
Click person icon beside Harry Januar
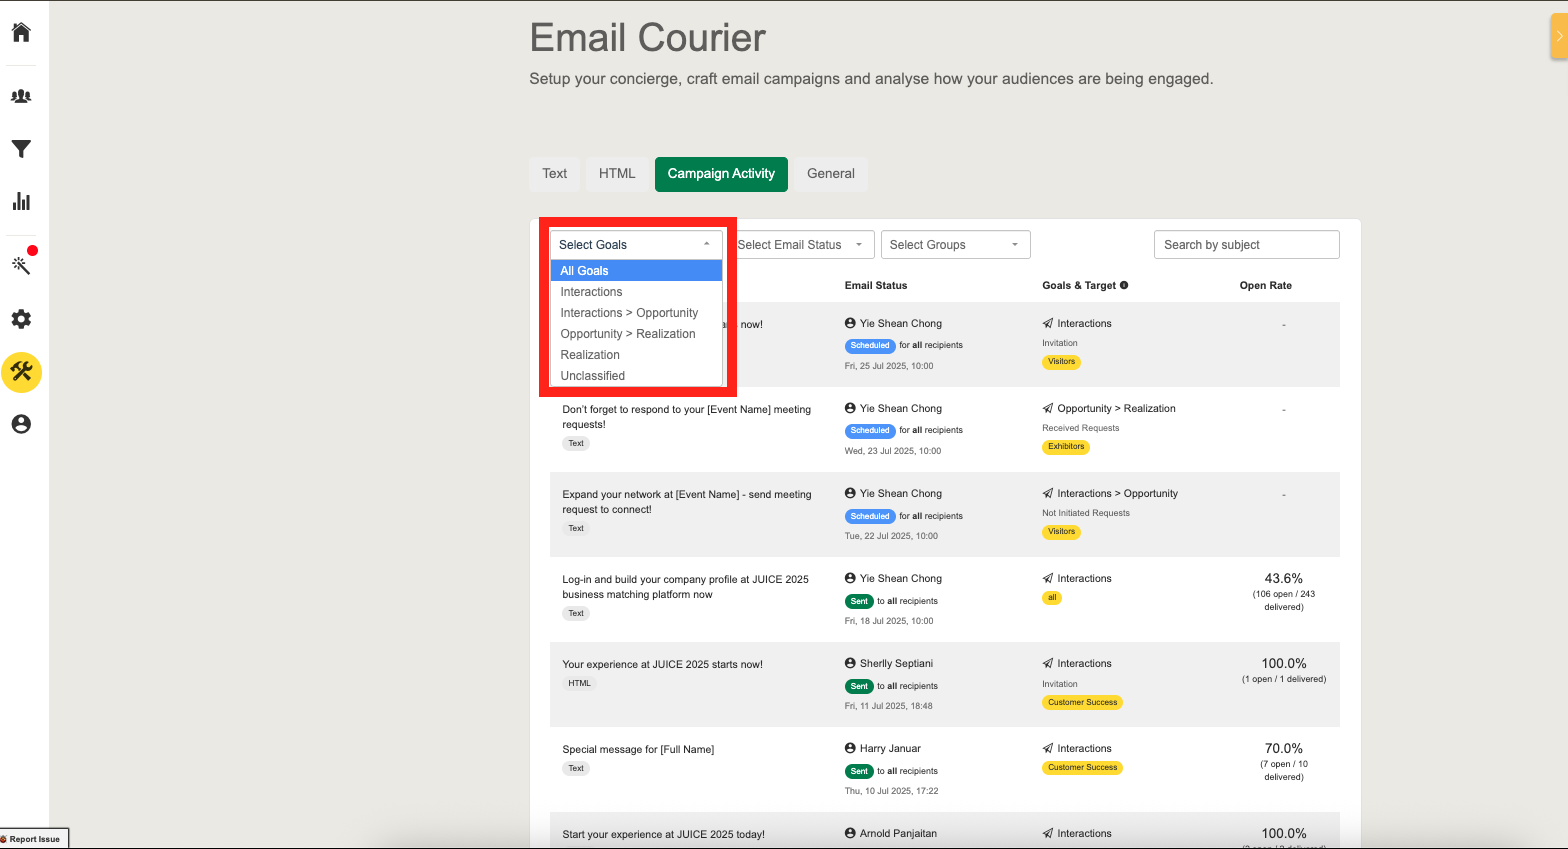point(850,748)
